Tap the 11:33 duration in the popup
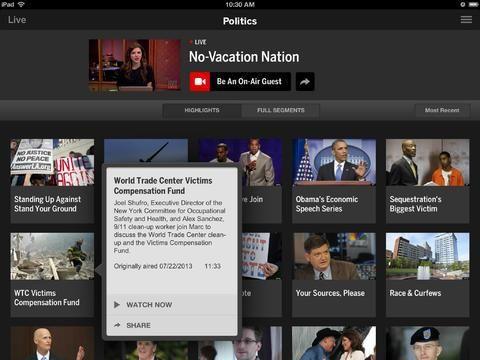Screen dimensions: 480x360 (213, 266)
